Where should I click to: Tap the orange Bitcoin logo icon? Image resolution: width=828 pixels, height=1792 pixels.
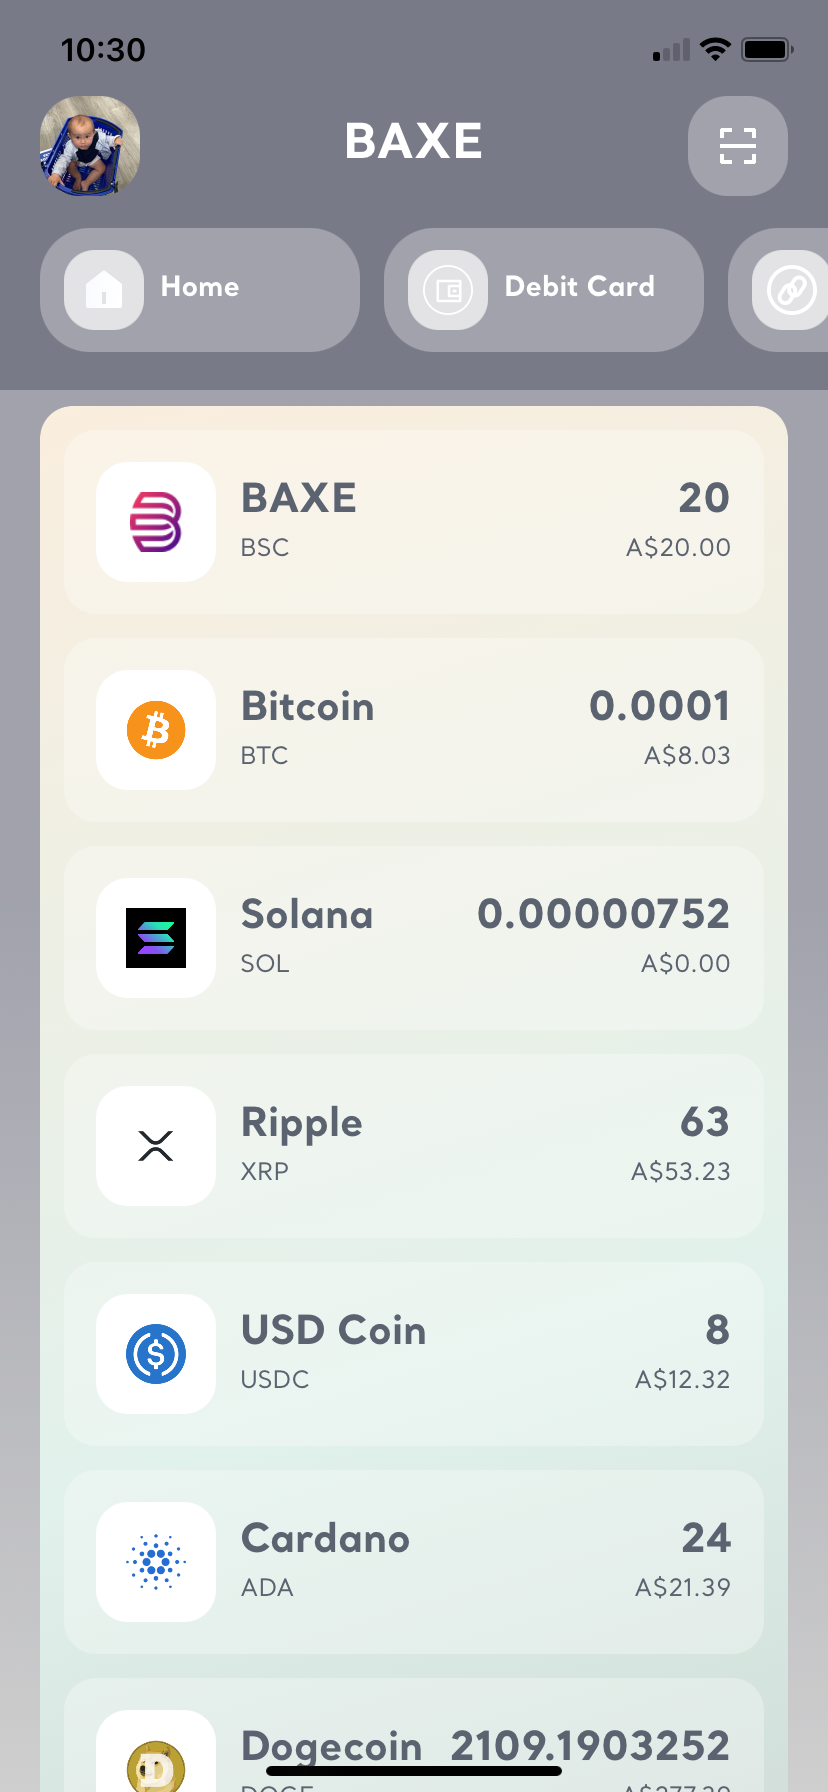[x=156, y=730]
